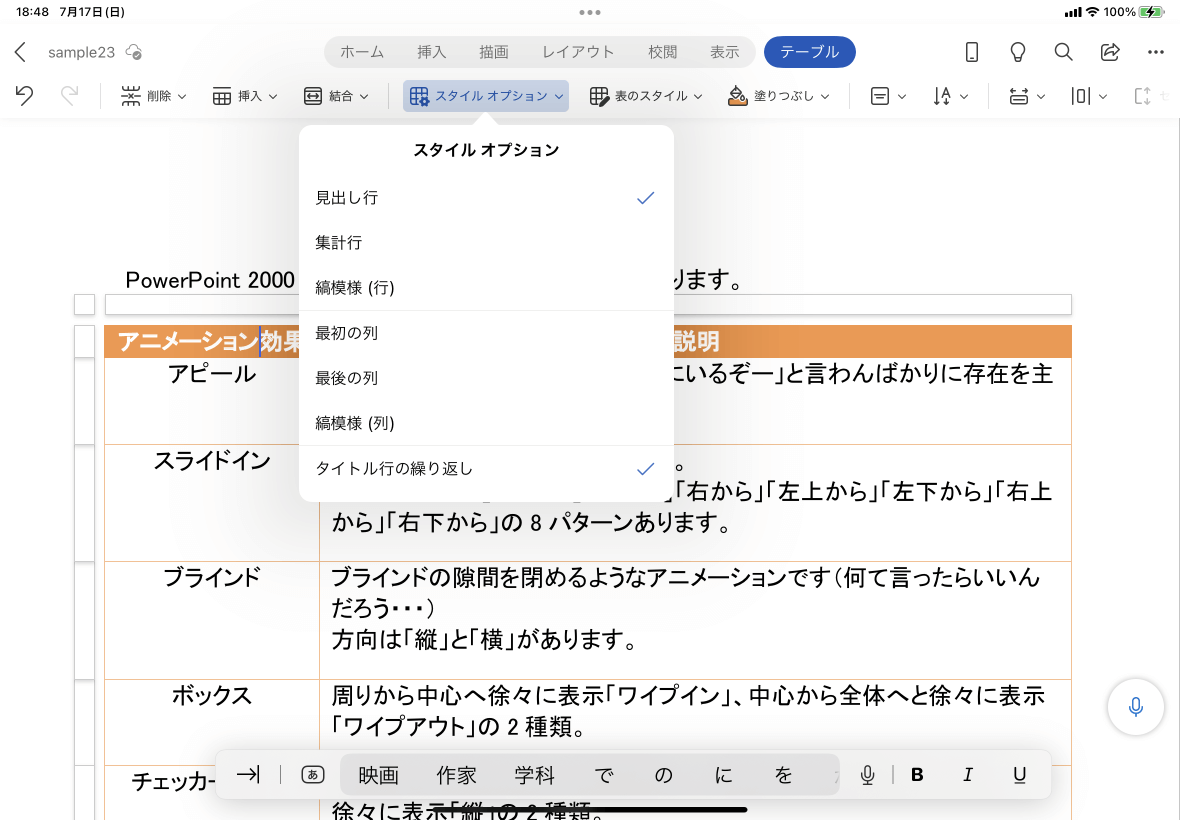Open the 結合 merge dropdown
1180x820 pixels.
(x=336, y=96)
